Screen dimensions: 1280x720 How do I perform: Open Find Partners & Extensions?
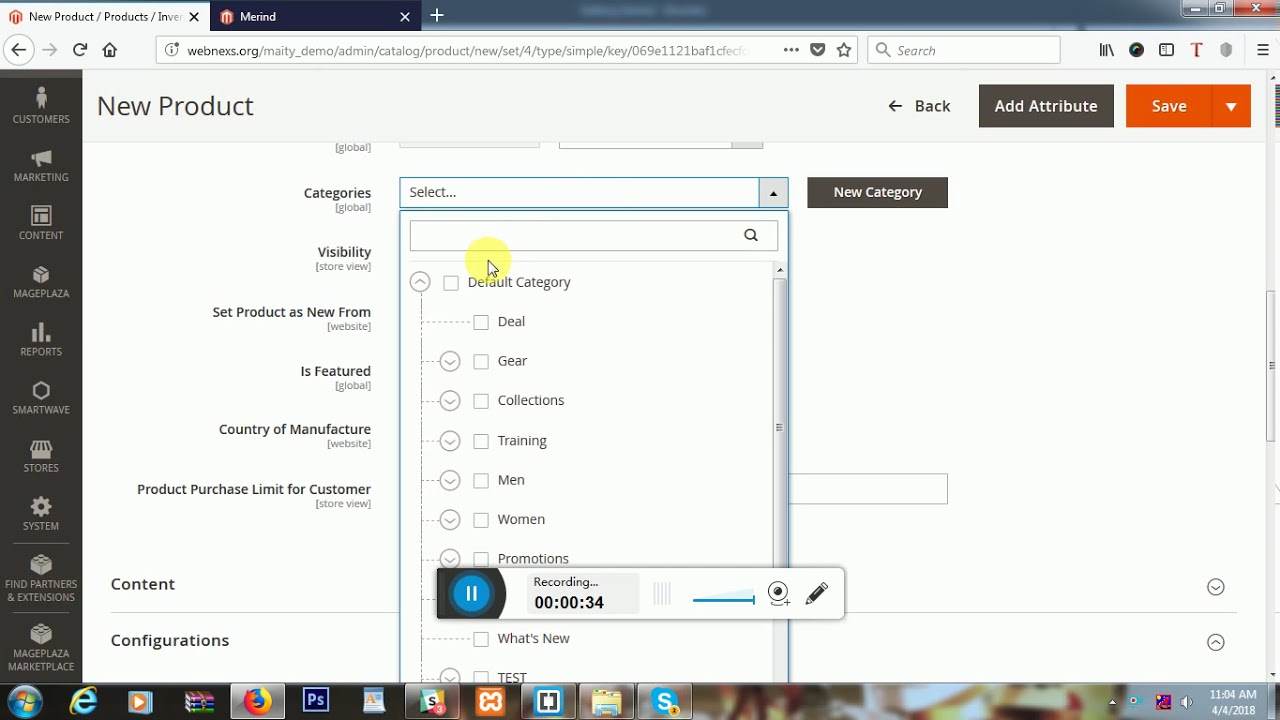[41, 578]
